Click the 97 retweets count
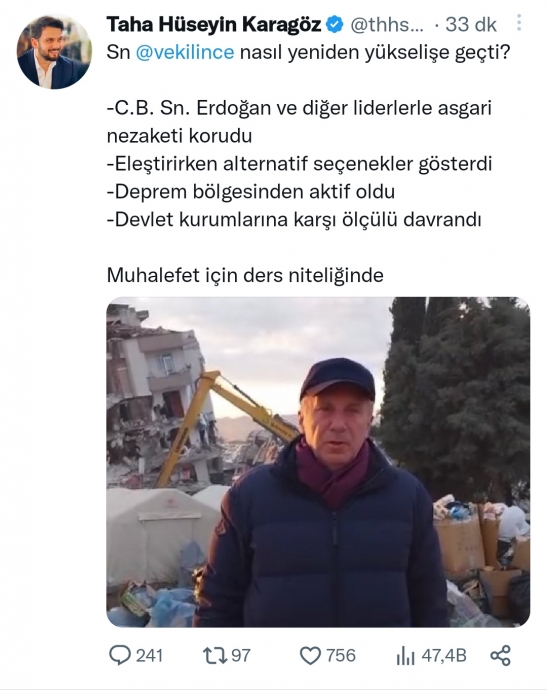 point(241,656)
